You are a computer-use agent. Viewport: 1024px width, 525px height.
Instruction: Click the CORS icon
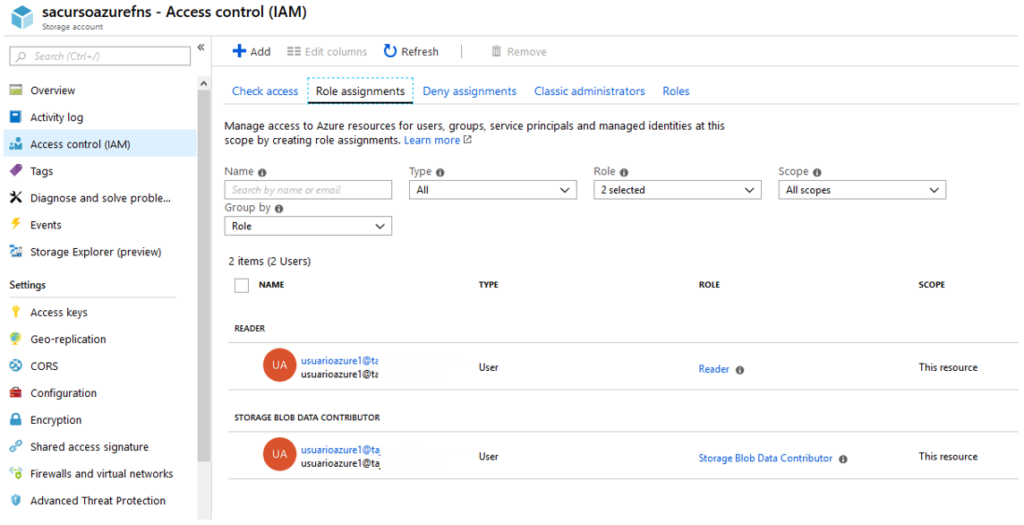click(16, 366)
